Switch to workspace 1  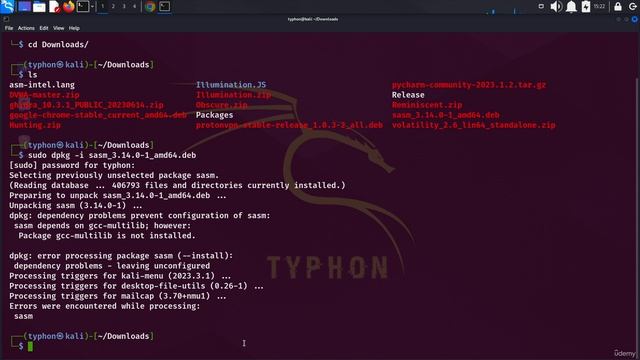[x=103, y=7]
